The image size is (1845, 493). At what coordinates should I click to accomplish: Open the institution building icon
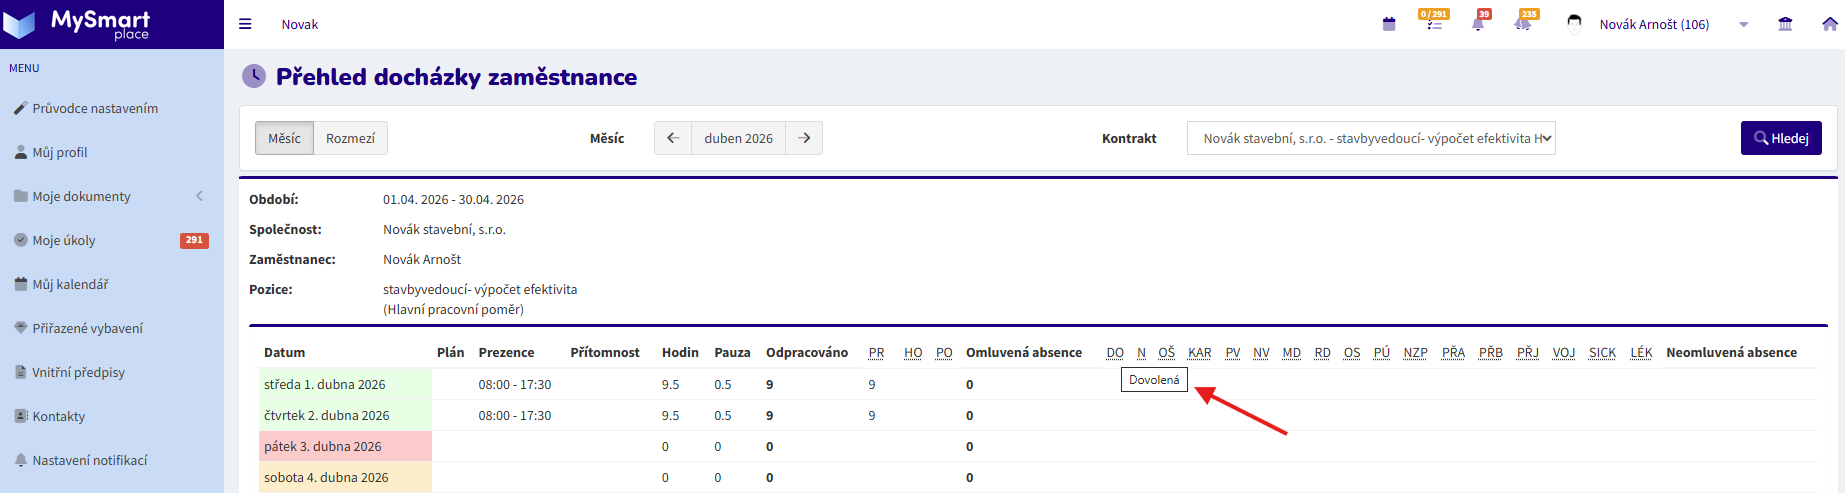coord(1785,24)
